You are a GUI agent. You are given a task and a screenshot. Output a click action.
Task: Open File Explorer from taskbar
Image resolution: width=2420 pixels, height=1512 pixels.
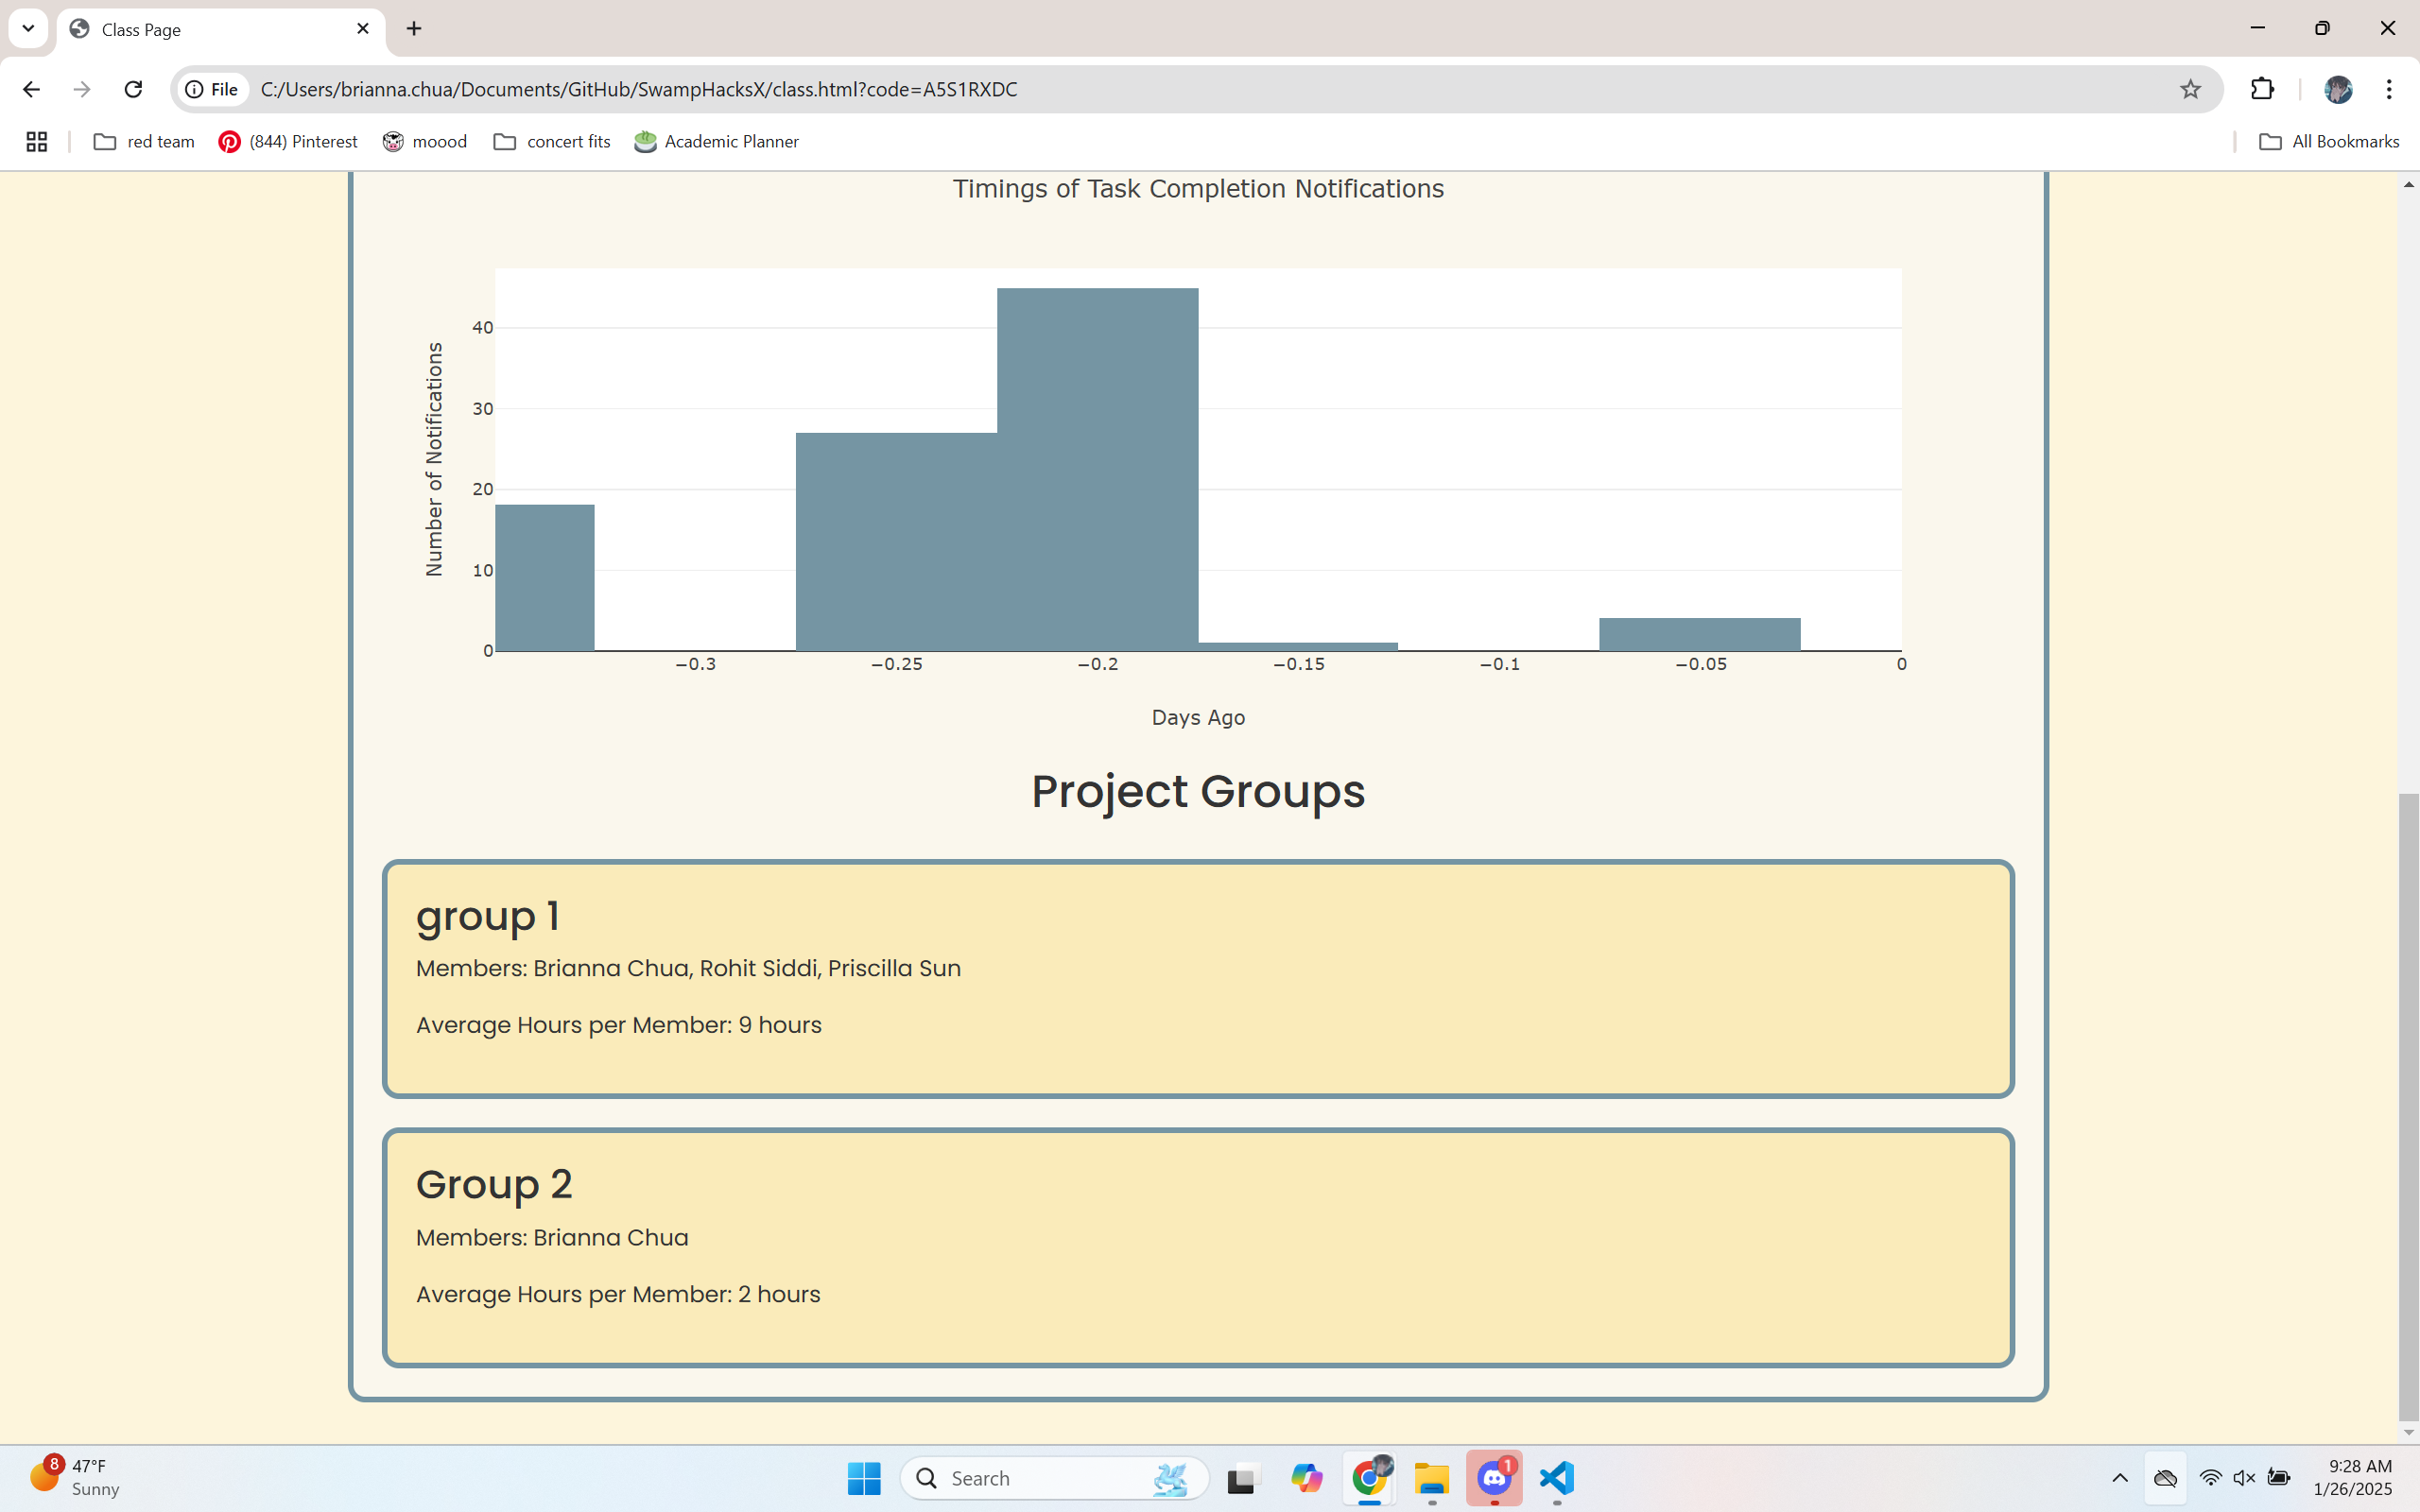(1432, 1478)
